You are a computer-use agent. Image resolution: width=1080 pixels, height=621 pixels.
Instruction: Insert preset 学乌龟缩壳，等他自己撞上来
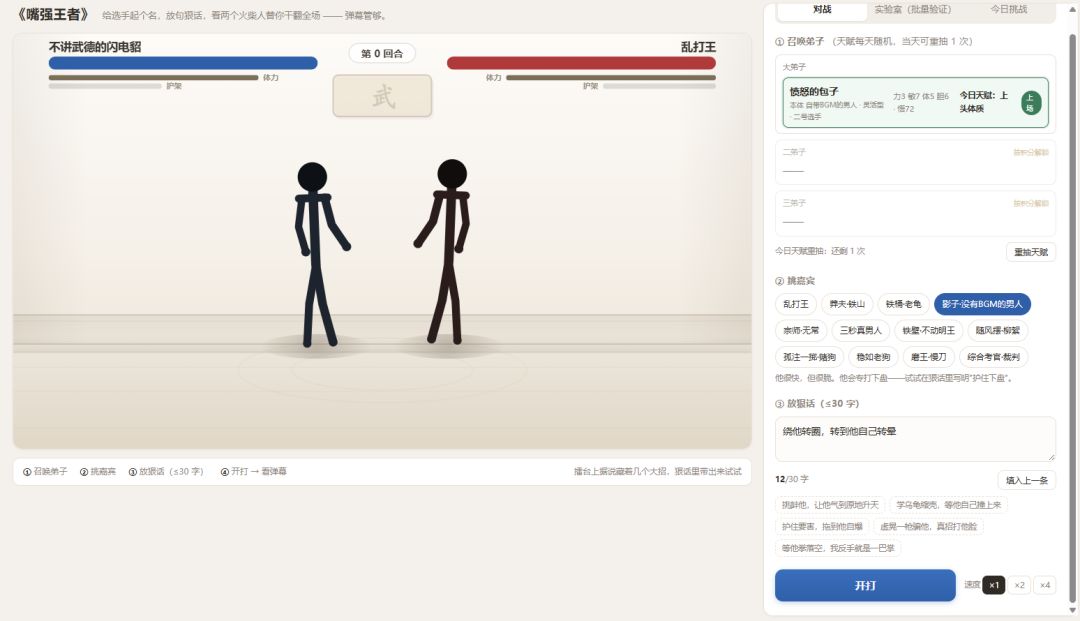pos(948,505)
